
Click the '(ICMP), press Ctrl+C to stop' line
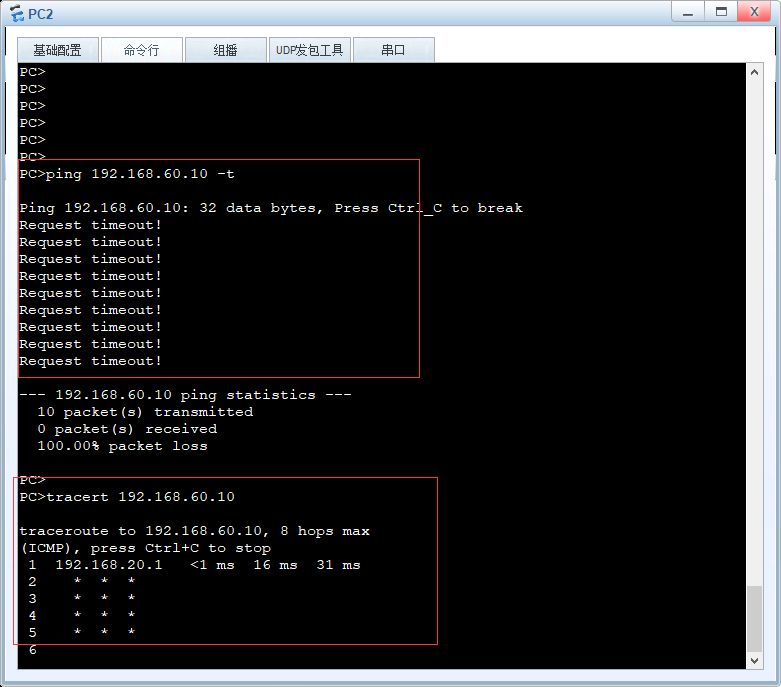tap(145, 548)
